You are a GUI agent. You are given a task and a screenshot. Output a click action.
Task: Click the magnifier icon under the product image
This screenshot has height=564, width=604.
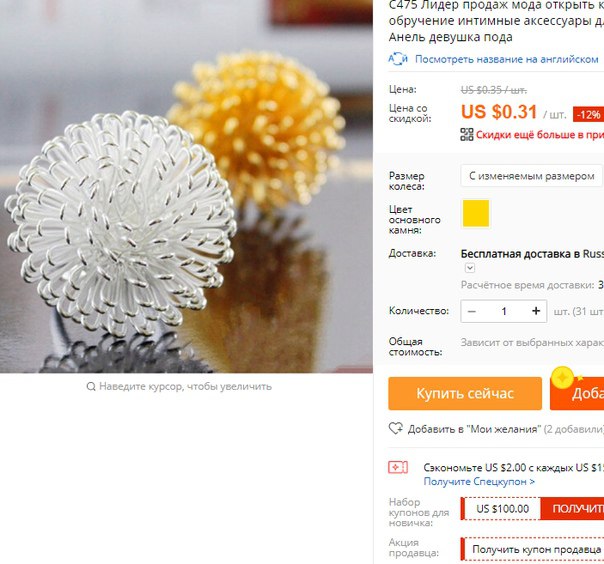pos(91,386)
